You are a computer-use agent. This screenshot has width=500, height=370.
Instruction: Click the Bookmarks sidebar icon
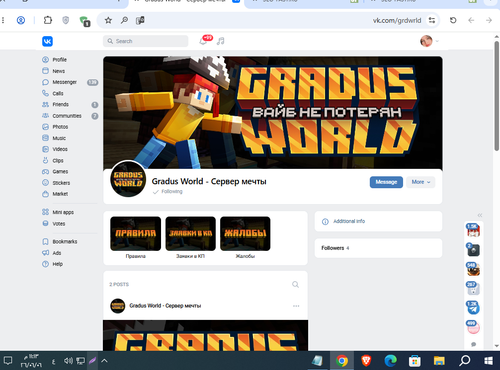point(45,241)
